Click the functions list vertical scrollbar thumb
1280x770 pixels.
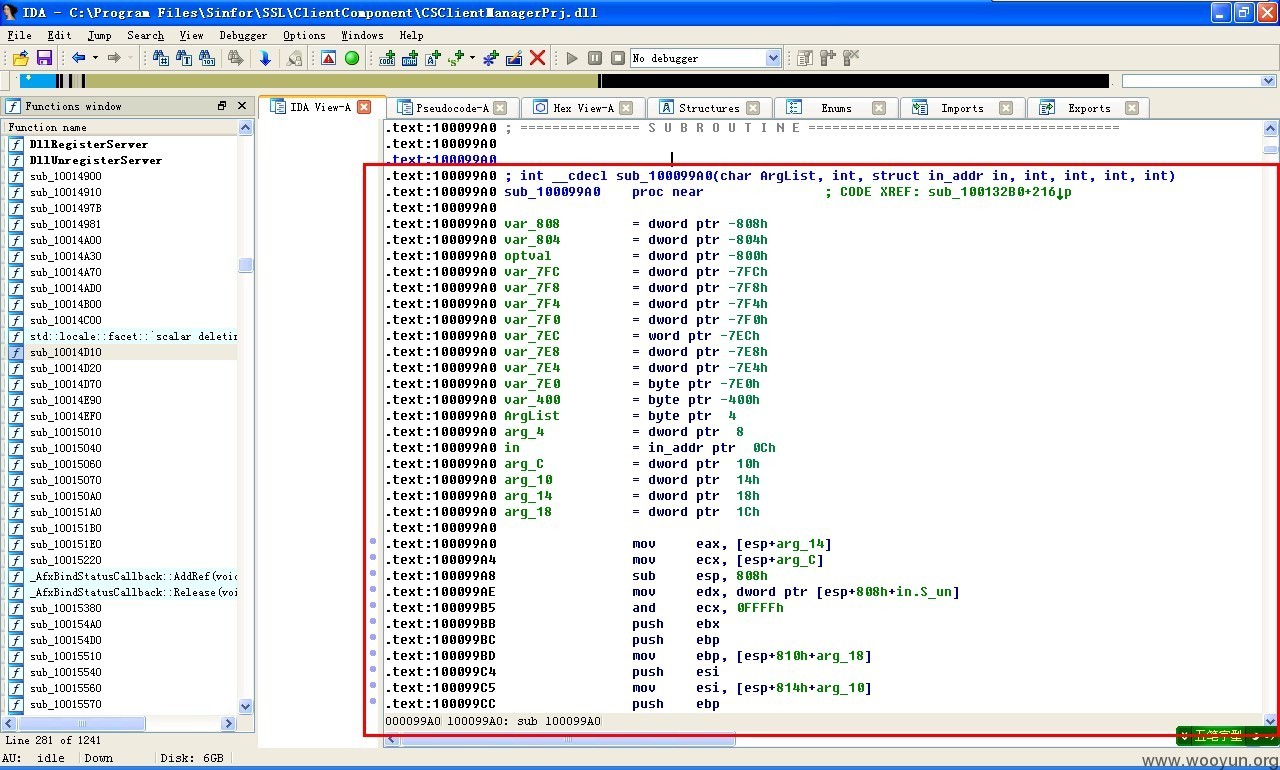(x=246, y=265)
